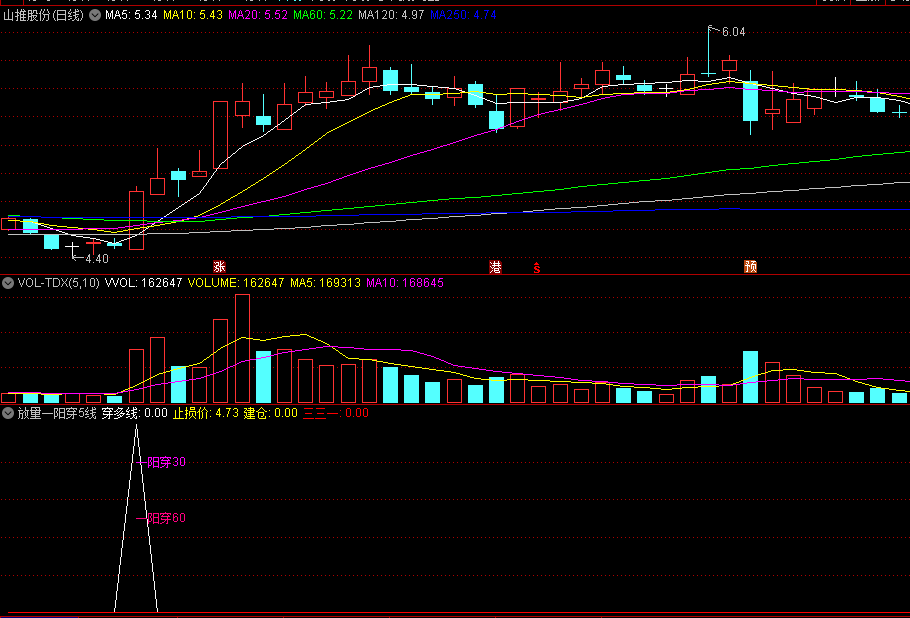Click the 穿多线: 0.00 value

tap(135, 413)
